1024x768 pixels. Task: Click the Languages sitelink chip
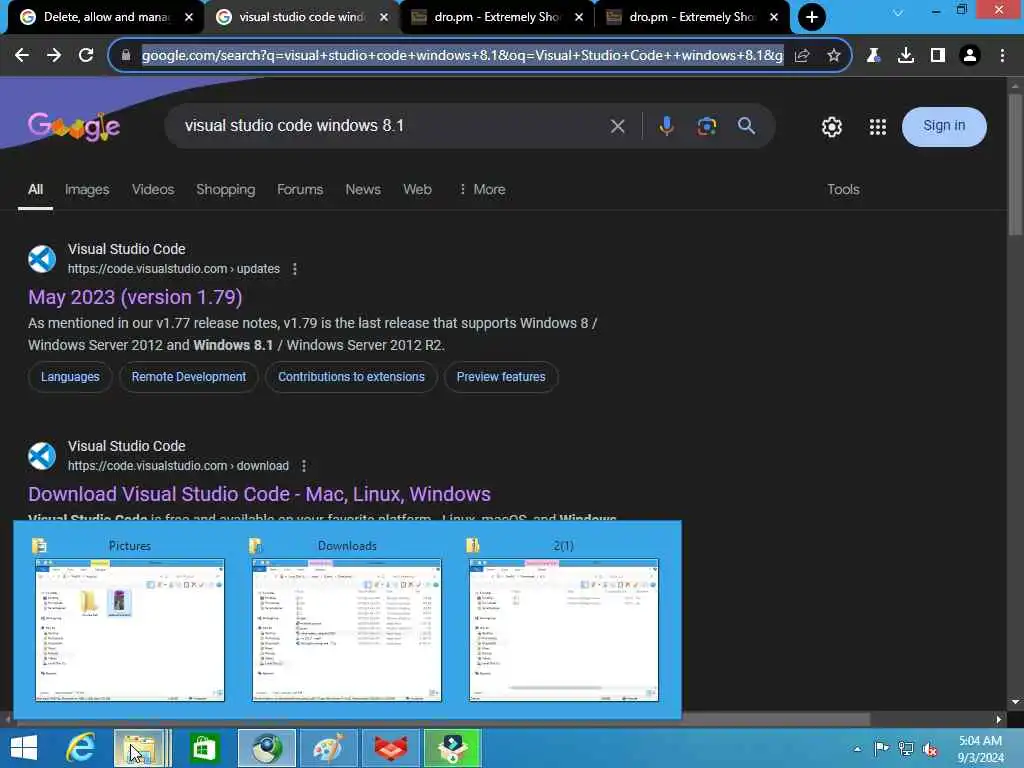(x=70, y=377)
